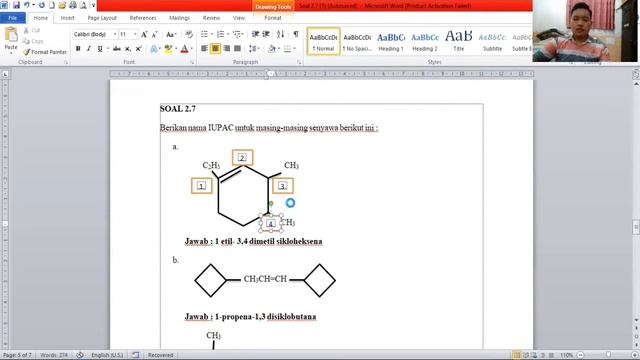Quick print using the printer icon

click(x=73, y=5)
